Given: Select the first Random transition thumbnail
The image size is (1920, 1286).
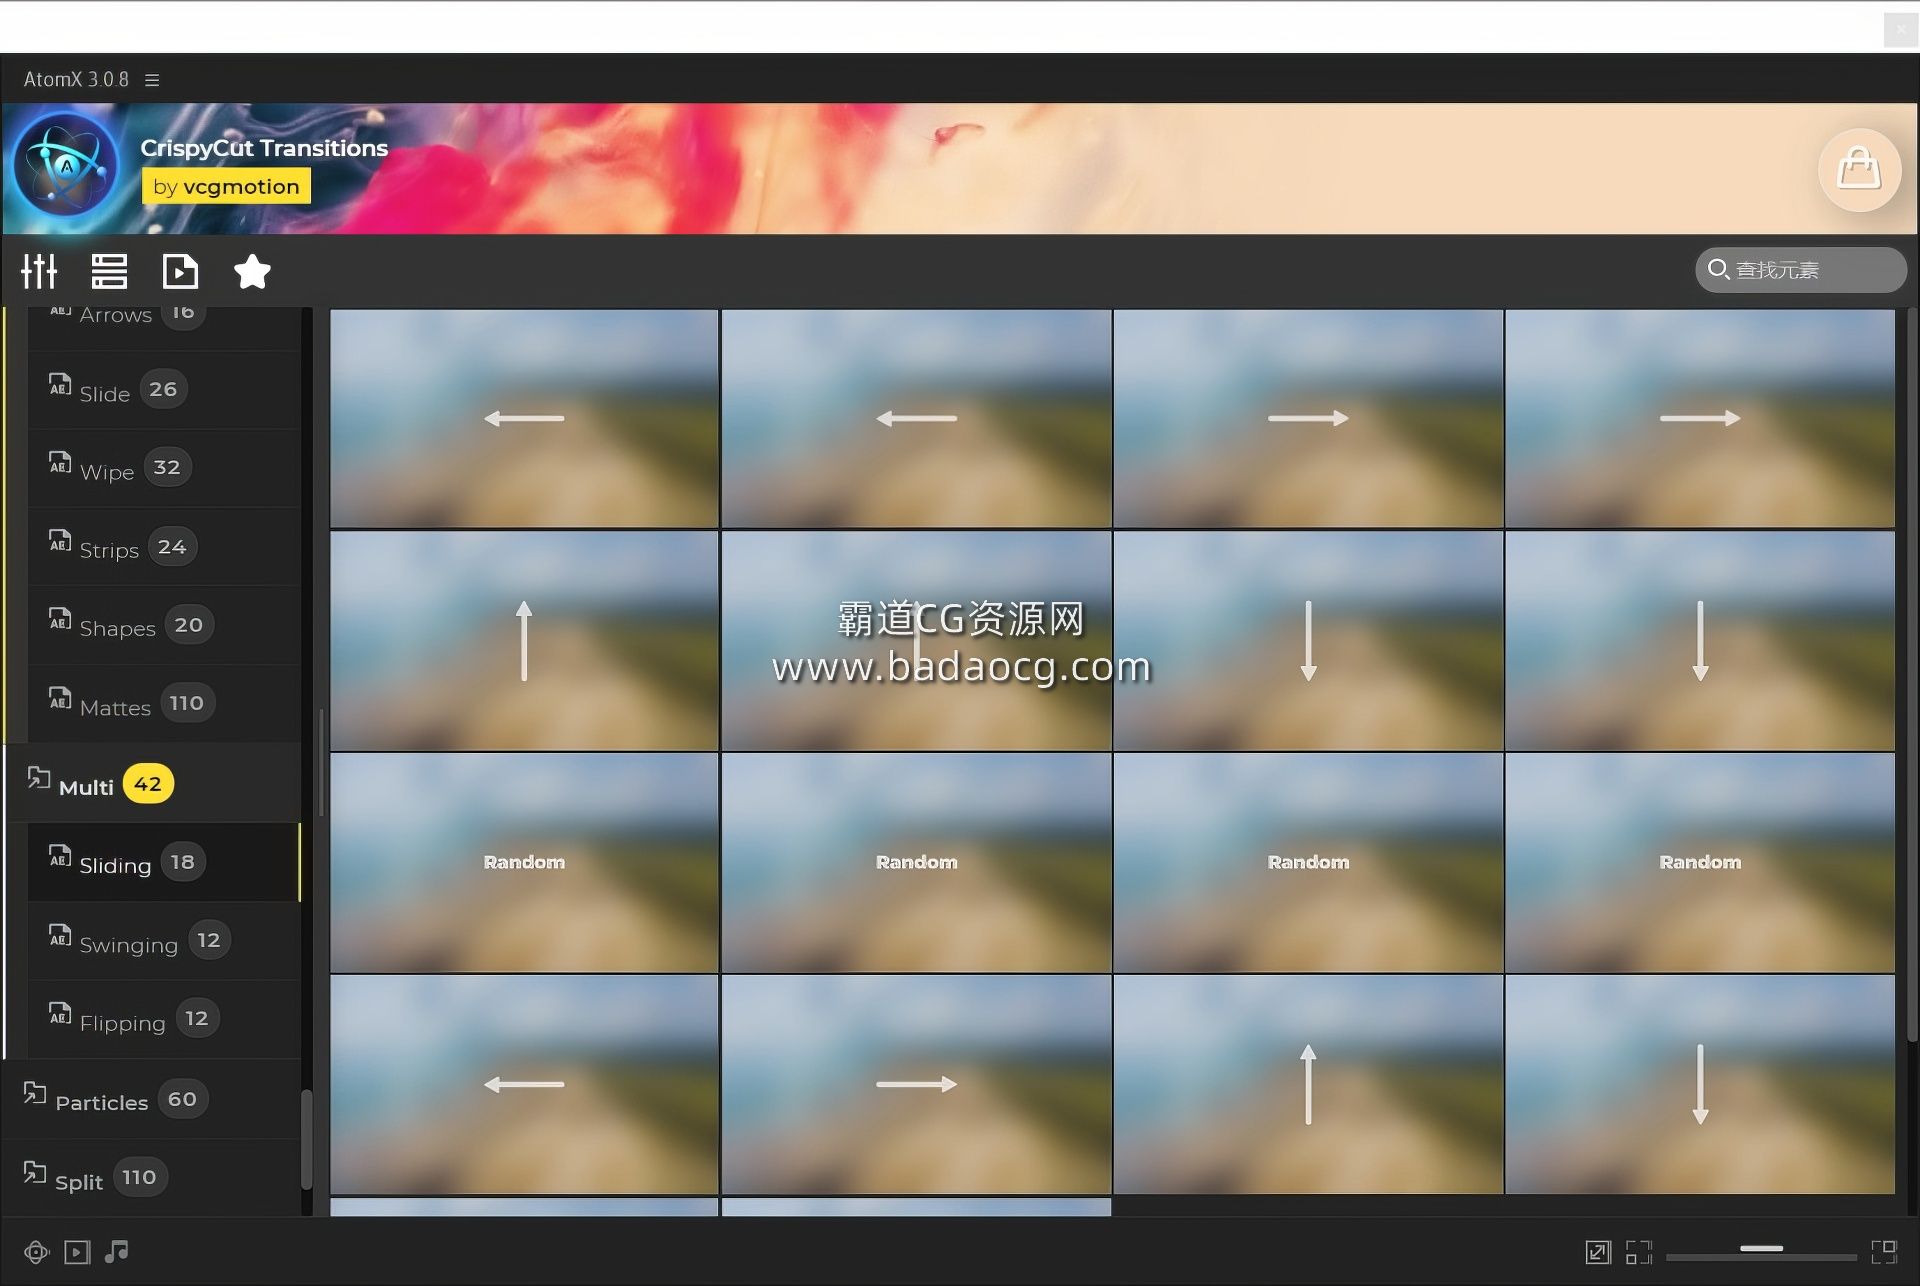Looking at the screenshot, I should (524, 862).
